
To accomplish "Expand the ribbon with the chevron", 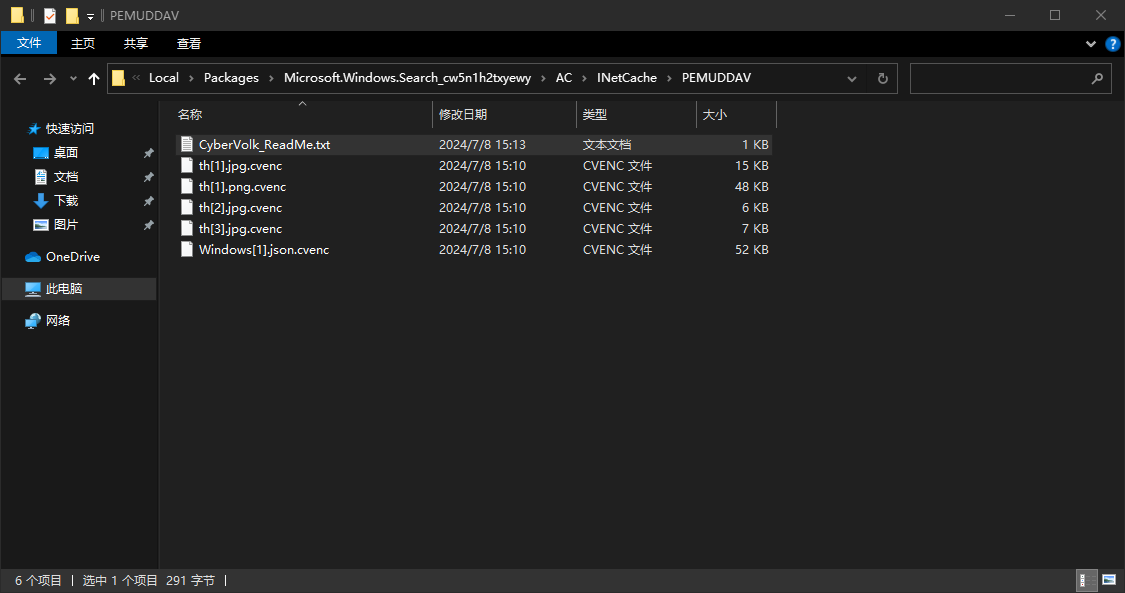I will coord(1091,44).
